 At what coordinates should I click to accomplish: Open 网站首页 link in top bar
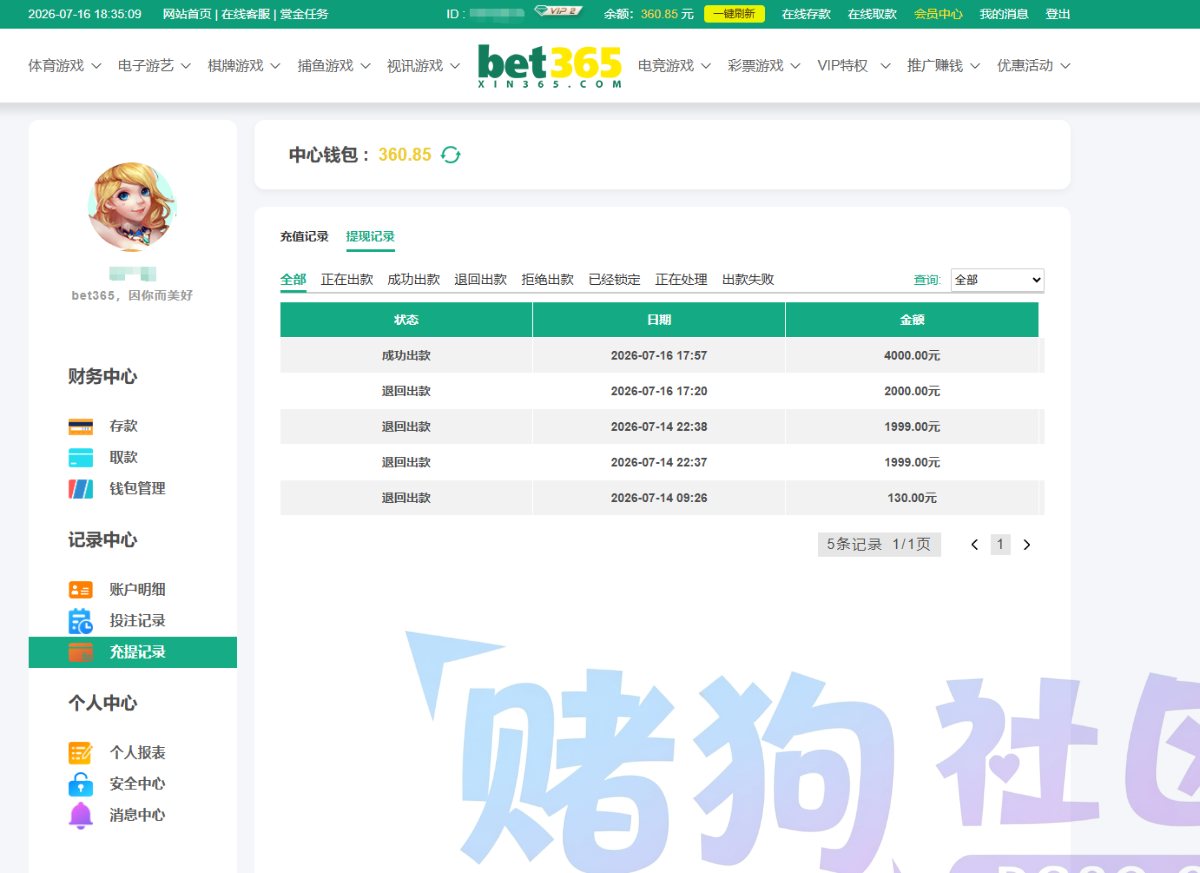(187, 14)
